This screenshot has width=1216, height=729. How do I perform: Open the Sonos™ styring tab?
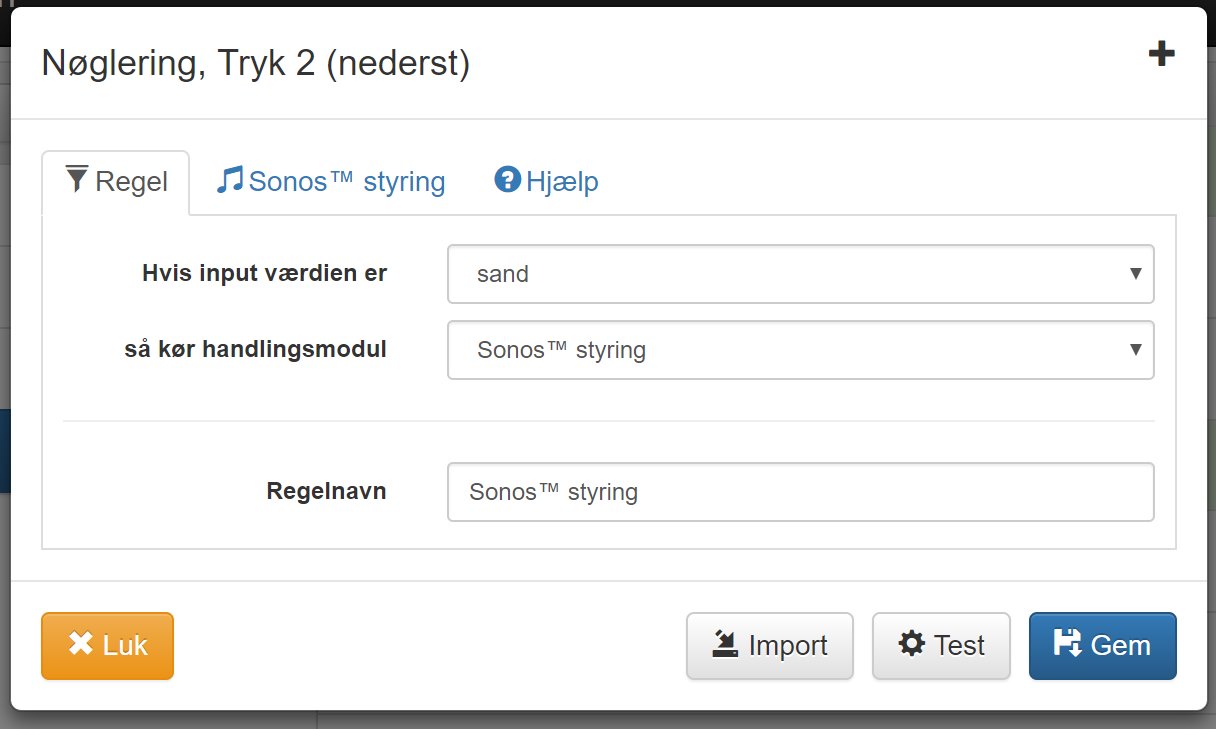tap(331, 182)
